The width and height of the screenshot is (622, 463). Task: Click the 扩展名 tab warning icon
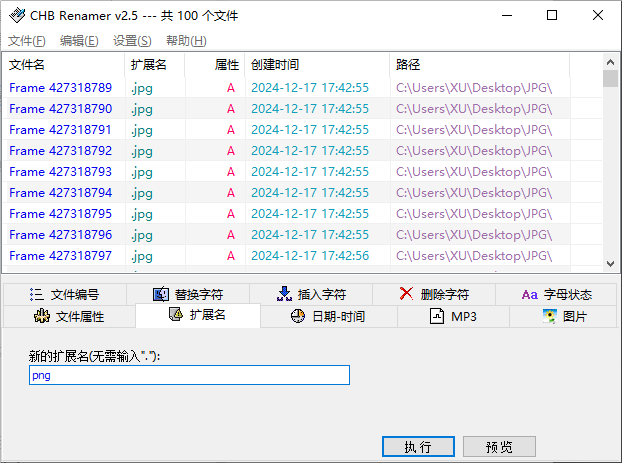[176, 314]
